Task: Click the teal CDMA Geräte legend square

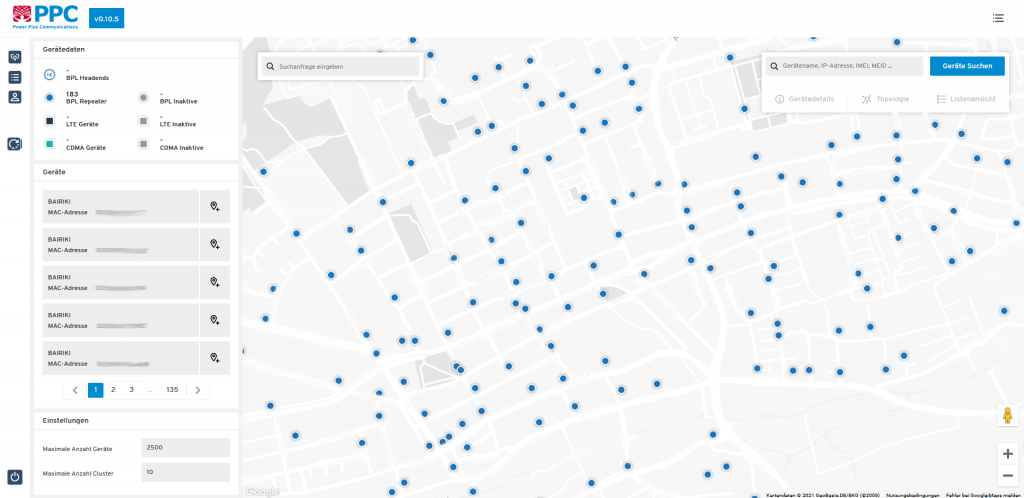Action: (x=50, y=144)
